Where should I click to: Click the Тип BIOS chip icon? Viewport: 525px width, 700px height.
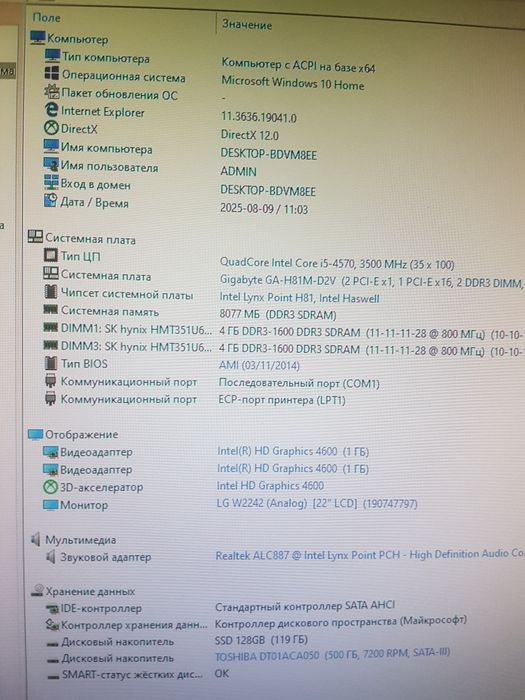(50, 362)
